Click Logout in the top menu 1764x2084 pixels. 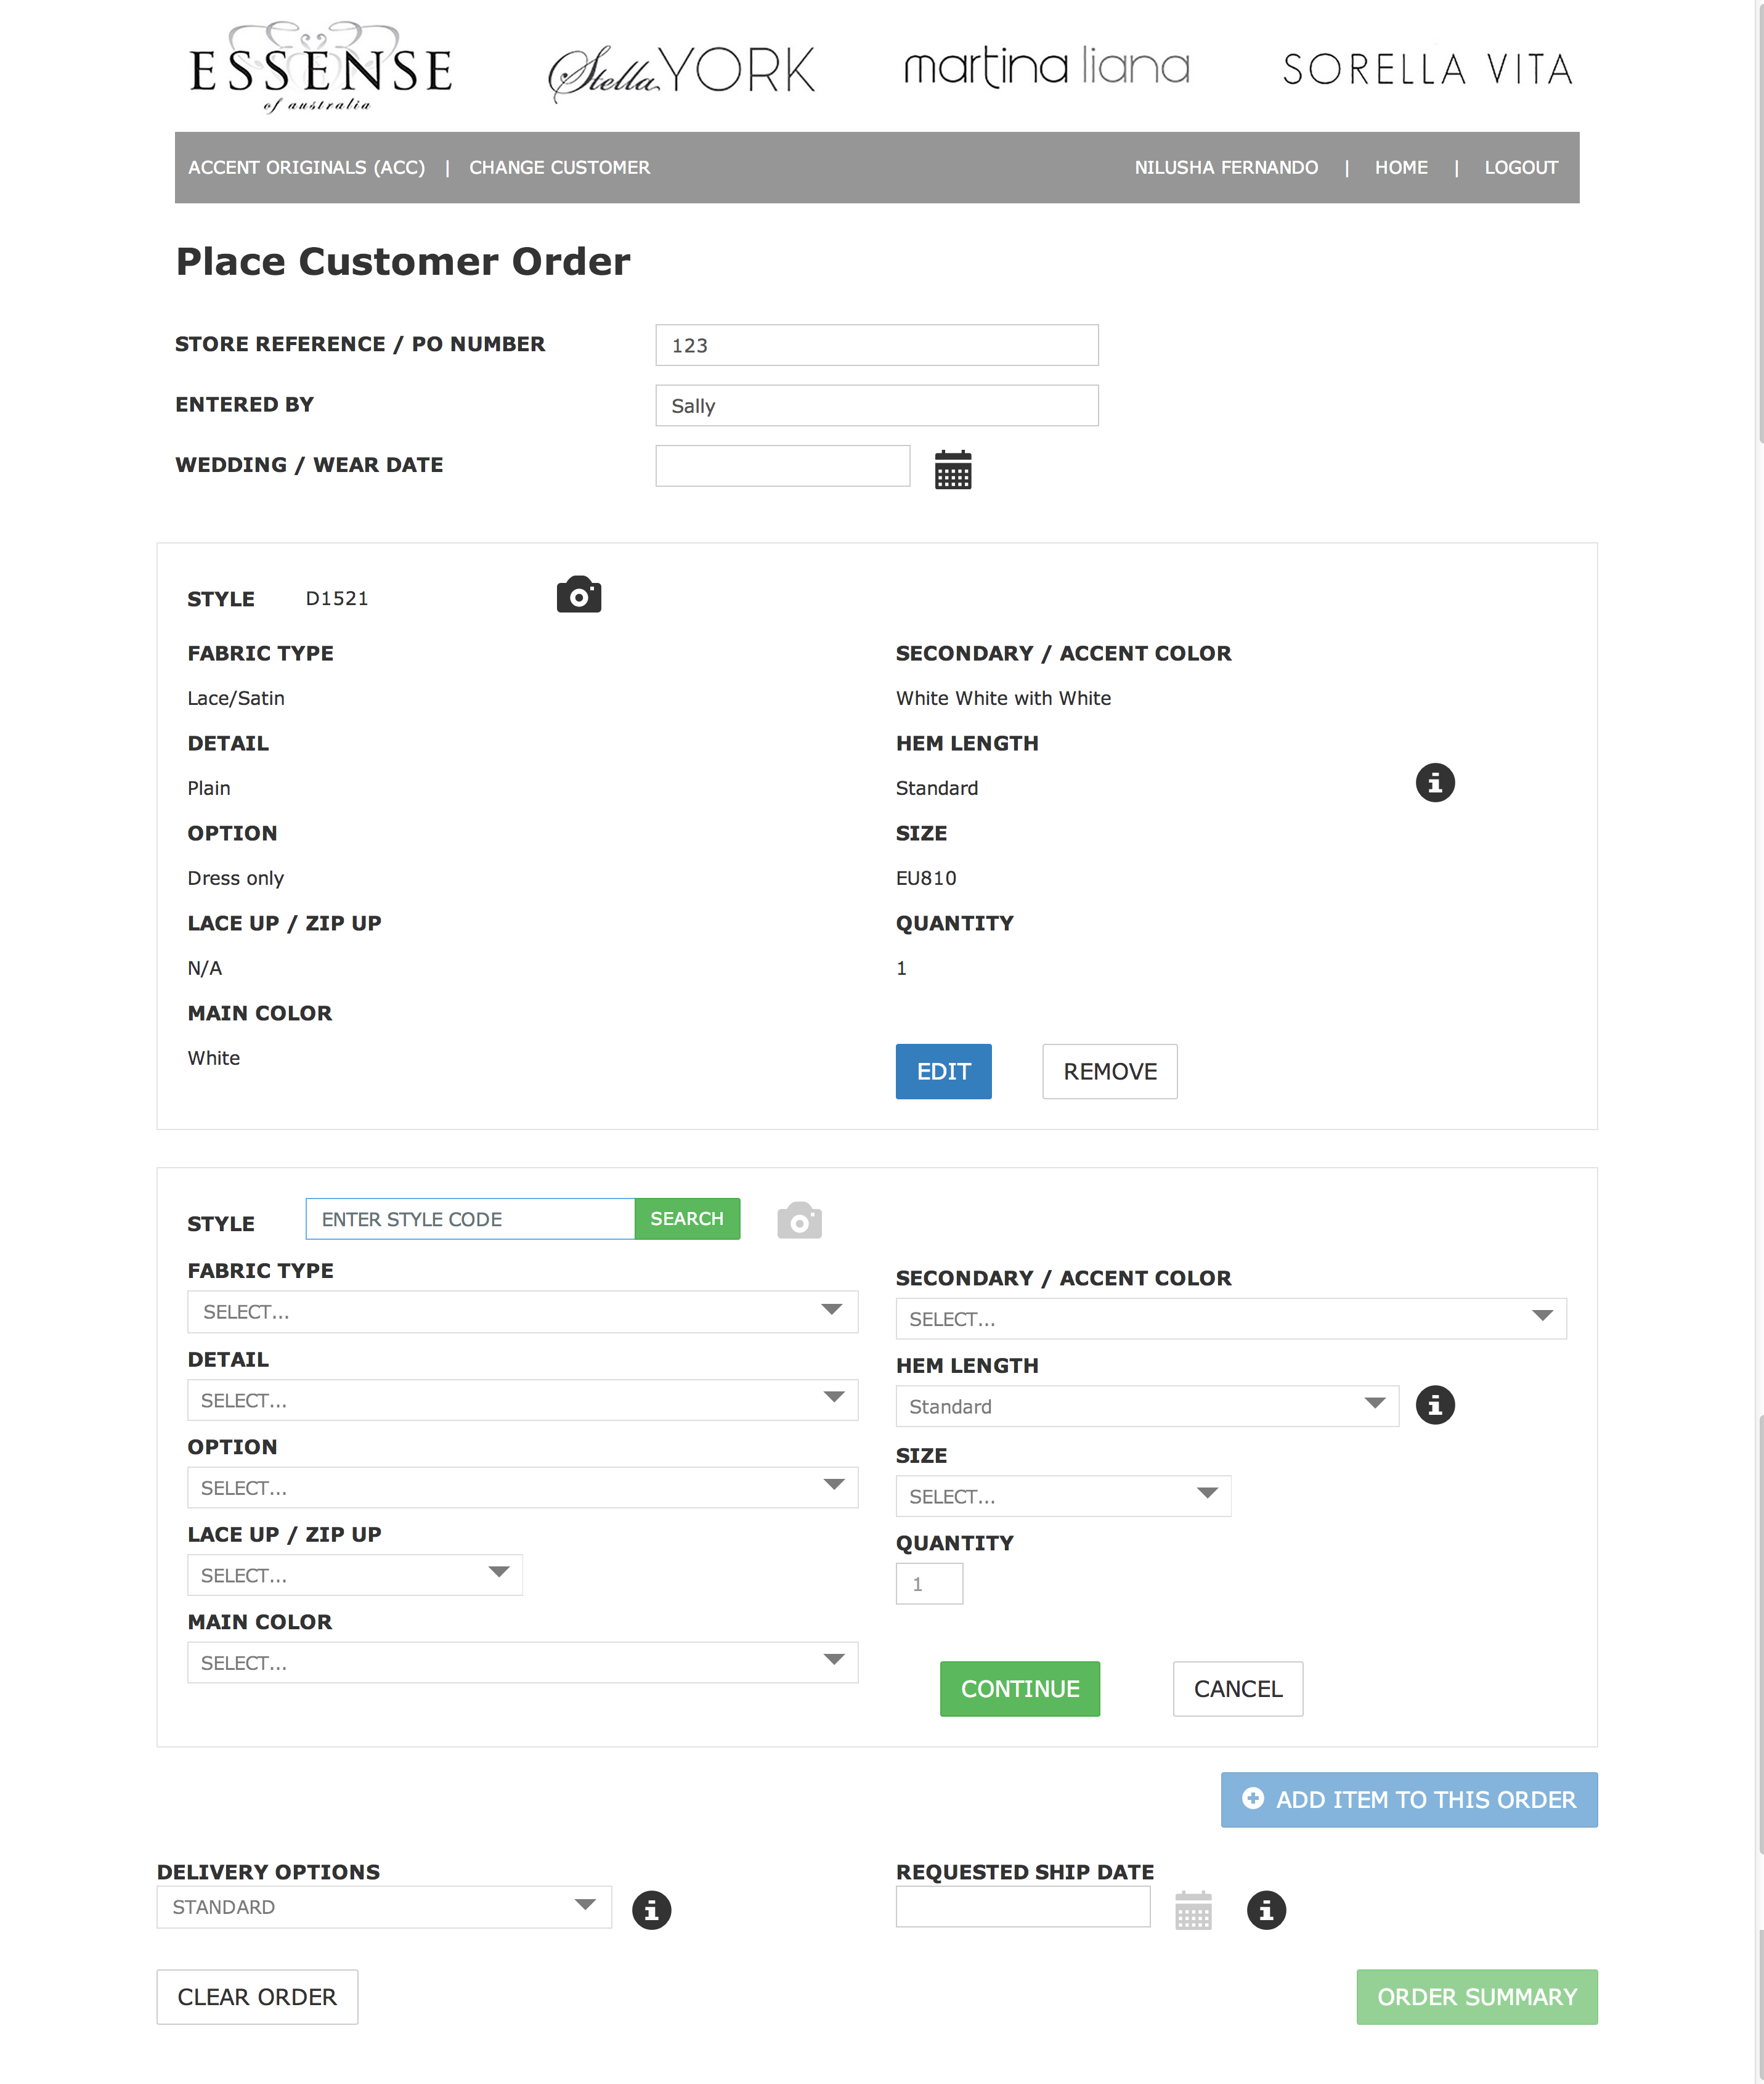(x=1520, y=167)
